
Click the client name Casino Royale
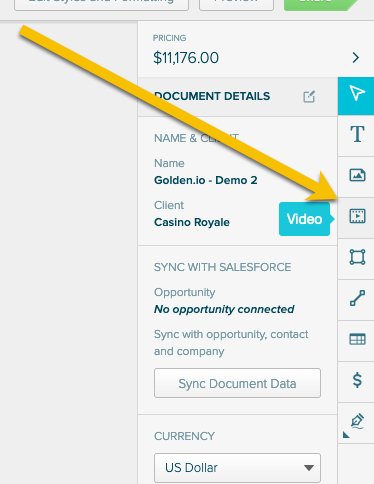tap(192, 222)
